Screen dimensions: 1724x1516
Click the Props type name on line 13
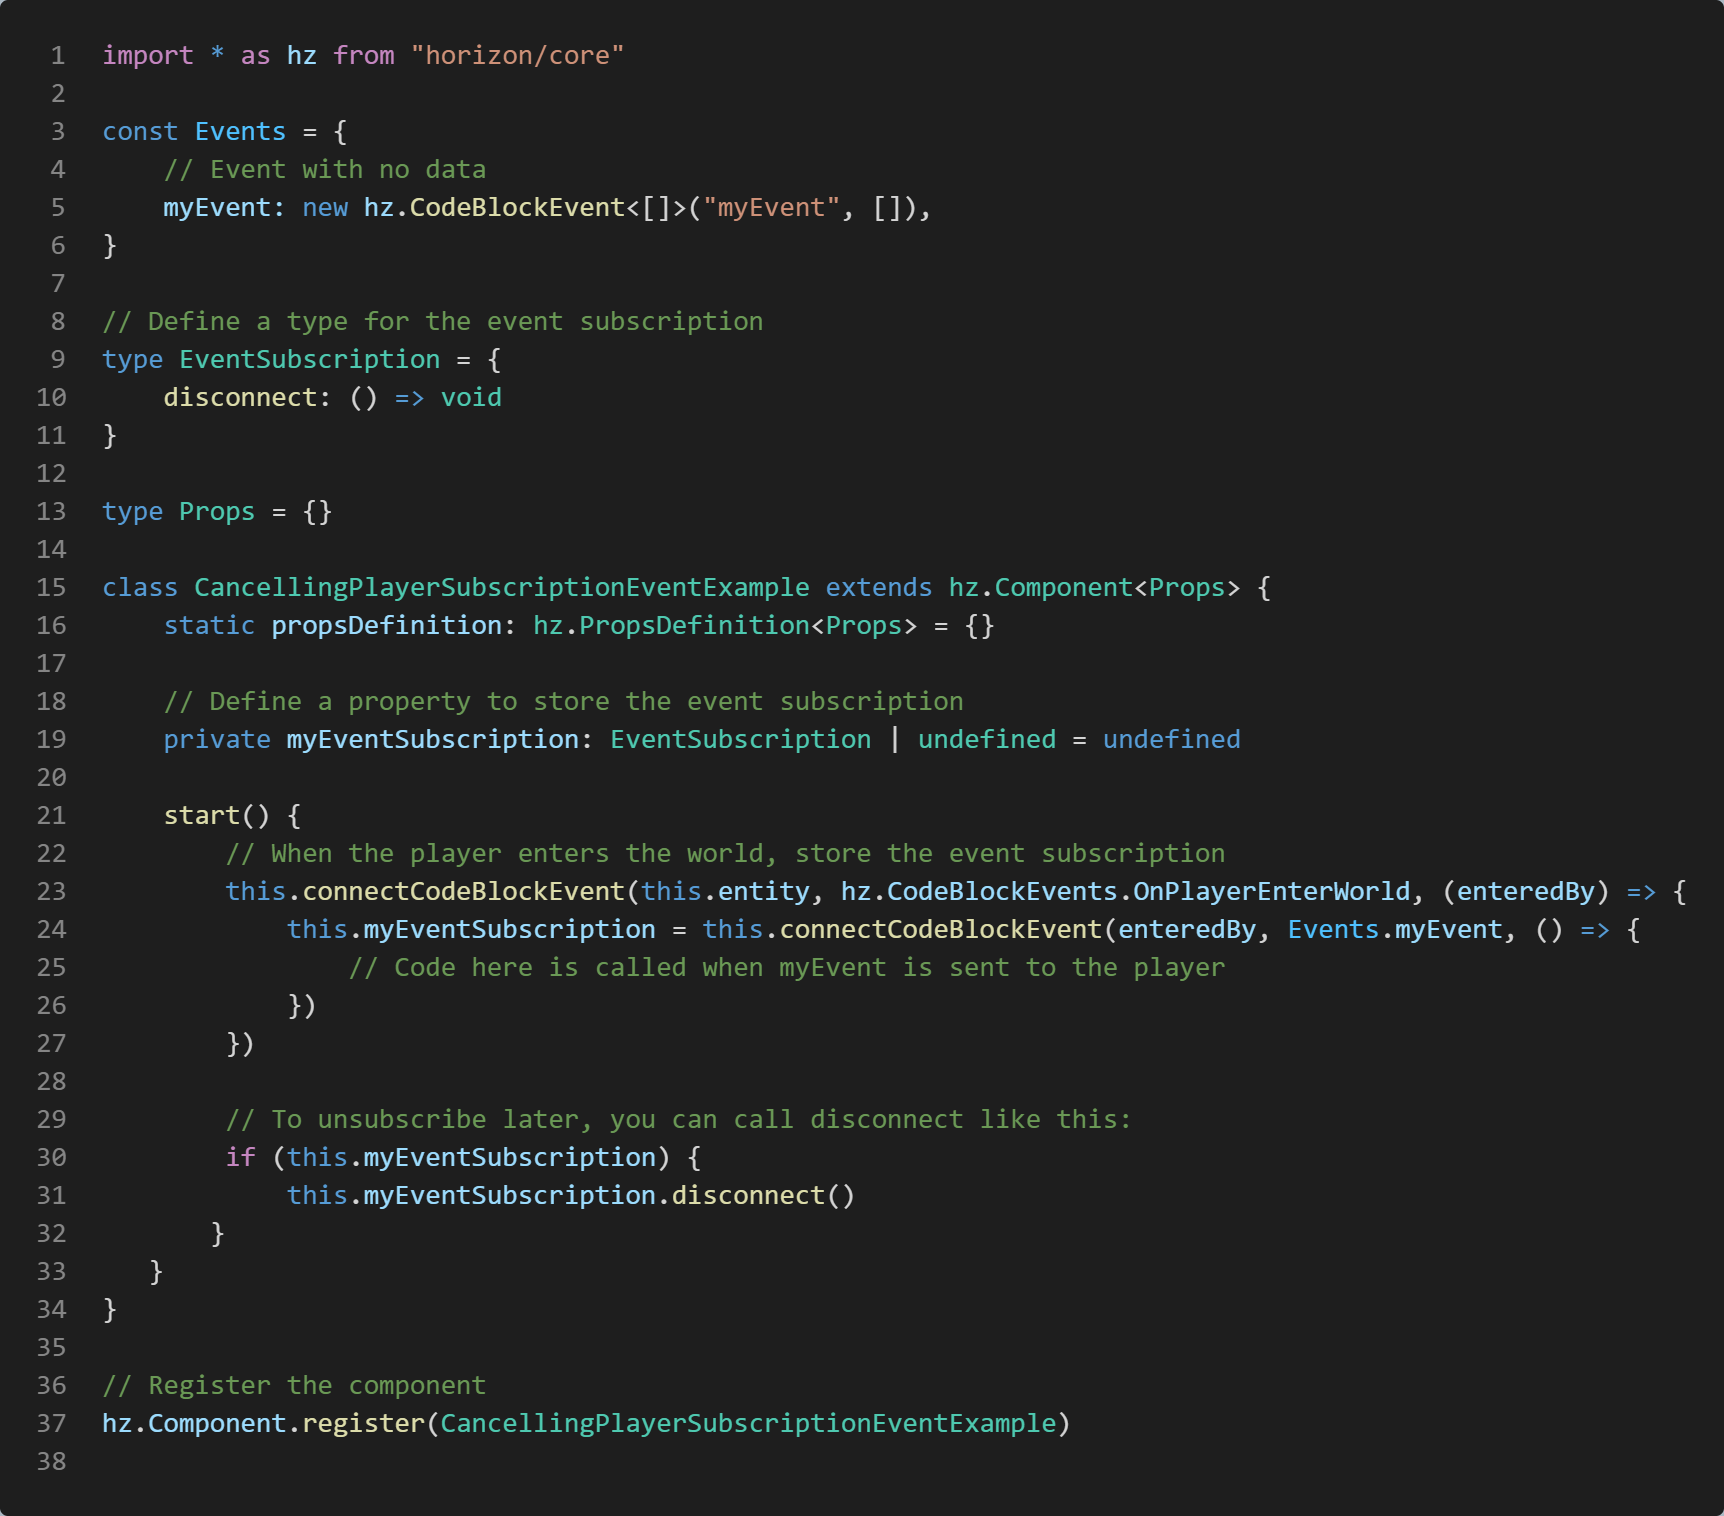tap(217, 511)
